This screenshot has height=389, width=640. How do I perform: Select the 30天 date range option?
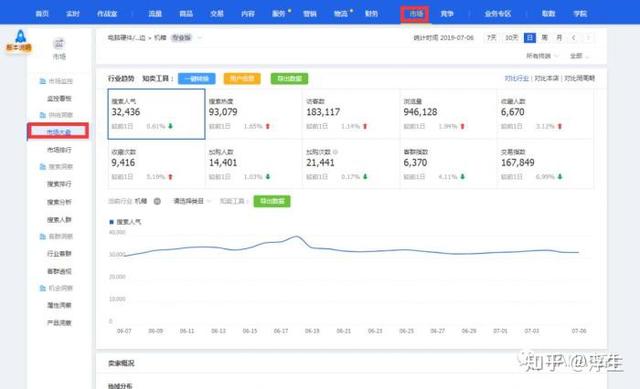[x=511, y=38]
